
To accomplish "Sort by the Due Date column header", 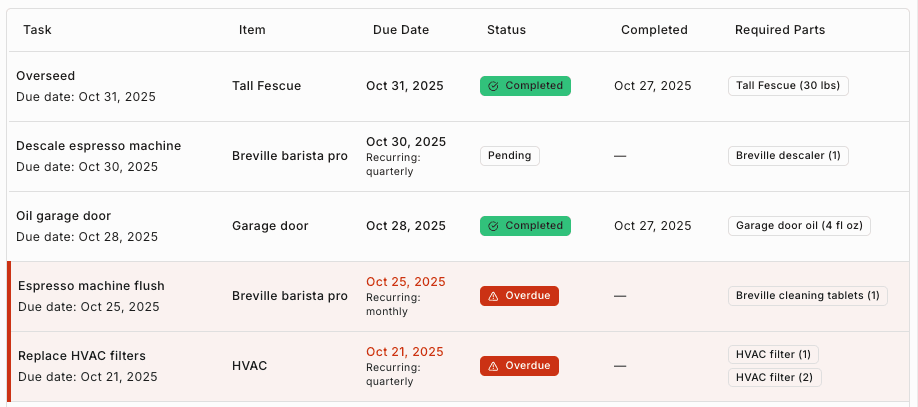I will click(x=401, y=30).
